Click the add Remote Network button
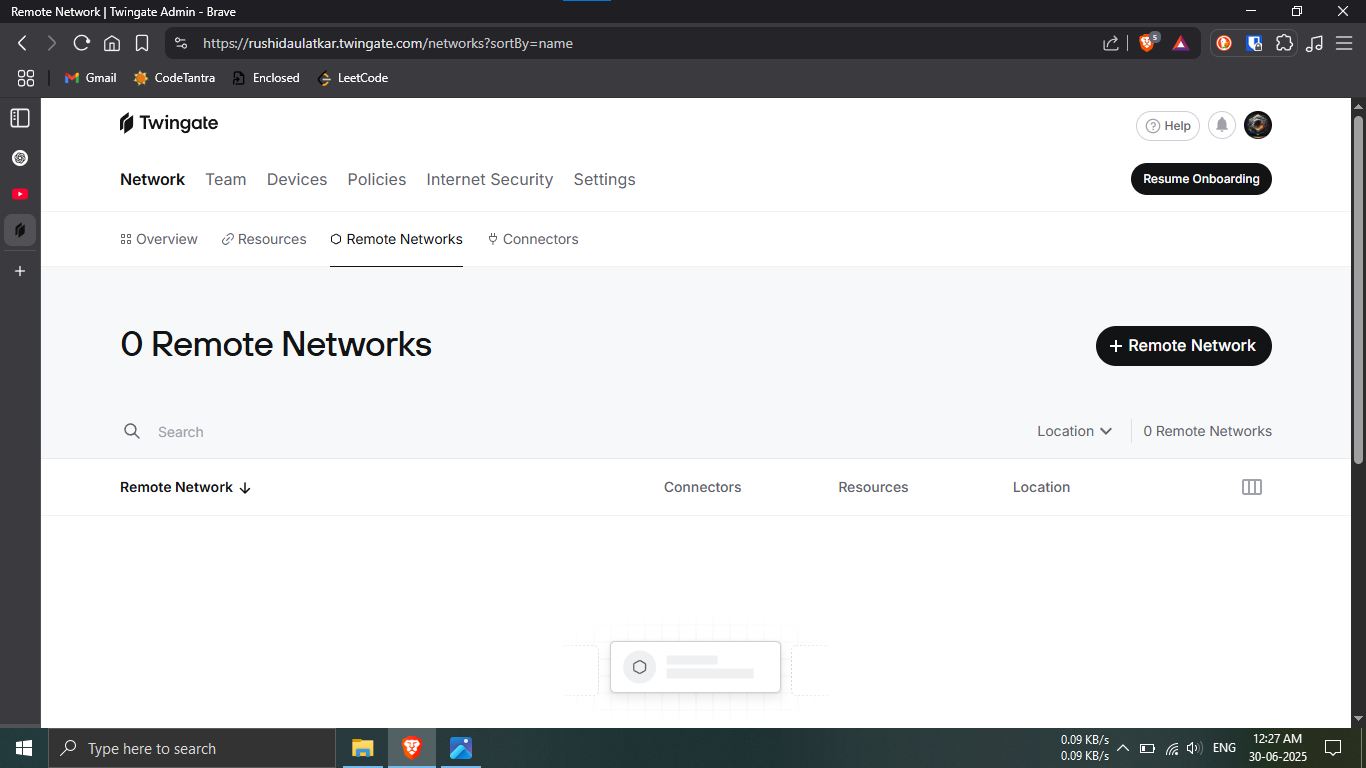This screenshot has width=1366, height=768. (1183, 345)
